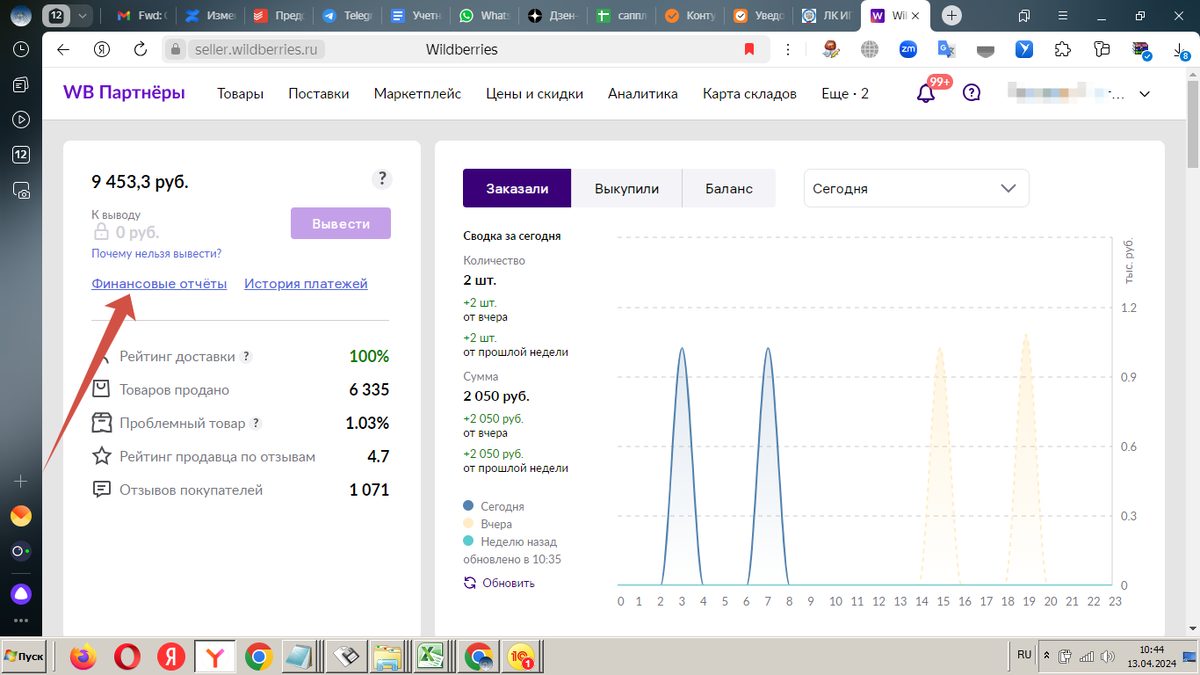Click the Отзывов покупателей value 1 071
The image size is (1200, 675).
tap(369, 490)
